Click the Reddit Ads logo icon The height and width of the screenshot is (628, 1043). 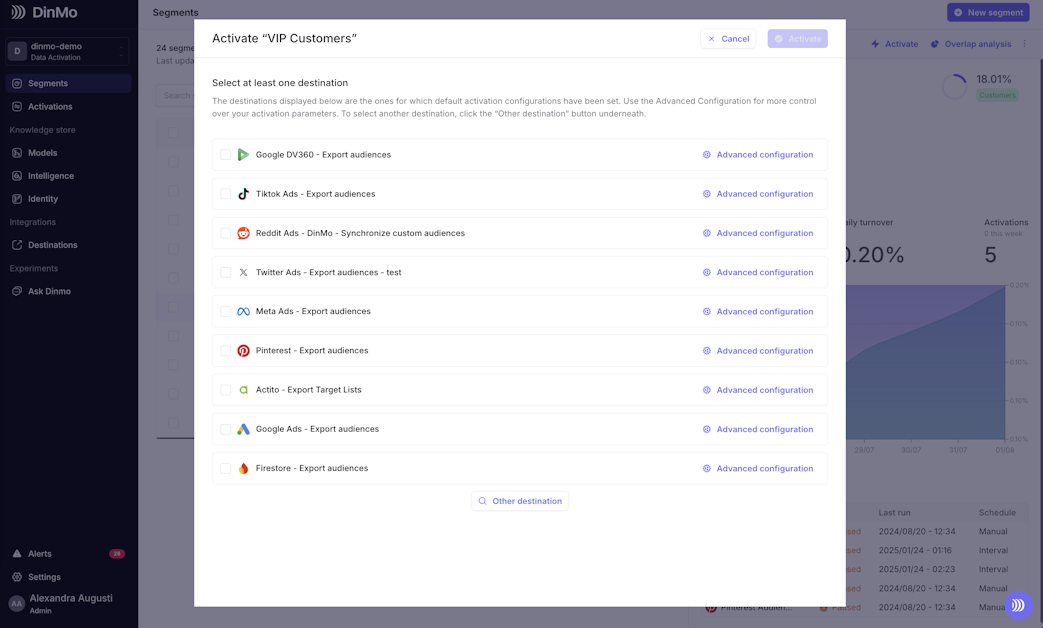[243, 233]
